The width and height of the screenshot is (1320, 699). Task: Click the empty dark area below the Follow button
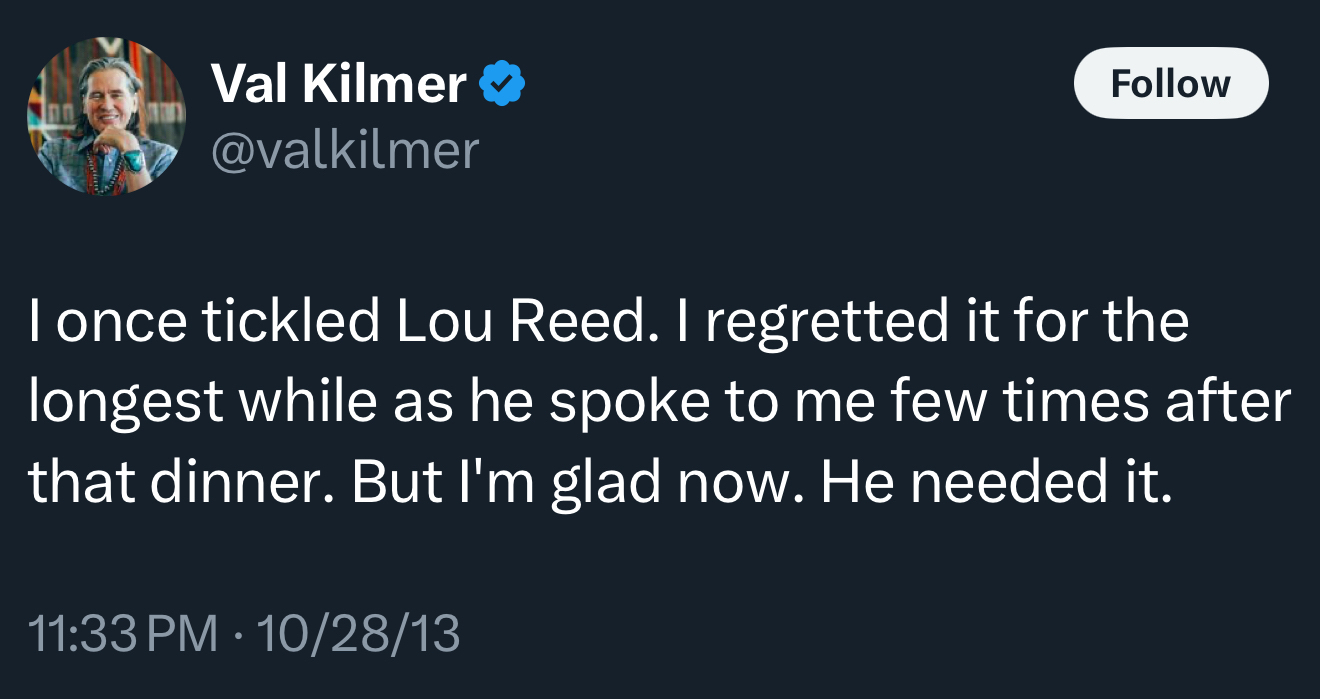(1171, 200)
